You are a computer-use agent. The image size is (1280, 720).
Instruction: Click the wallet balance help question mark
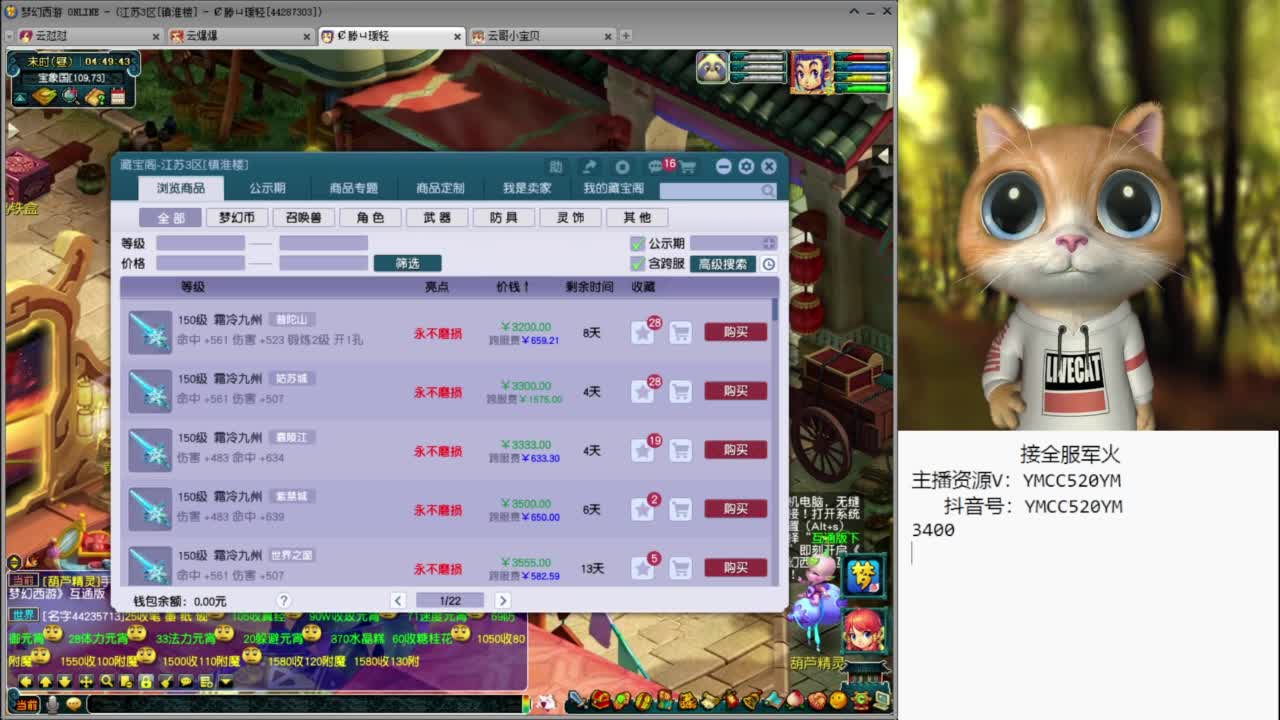point(284,601)
